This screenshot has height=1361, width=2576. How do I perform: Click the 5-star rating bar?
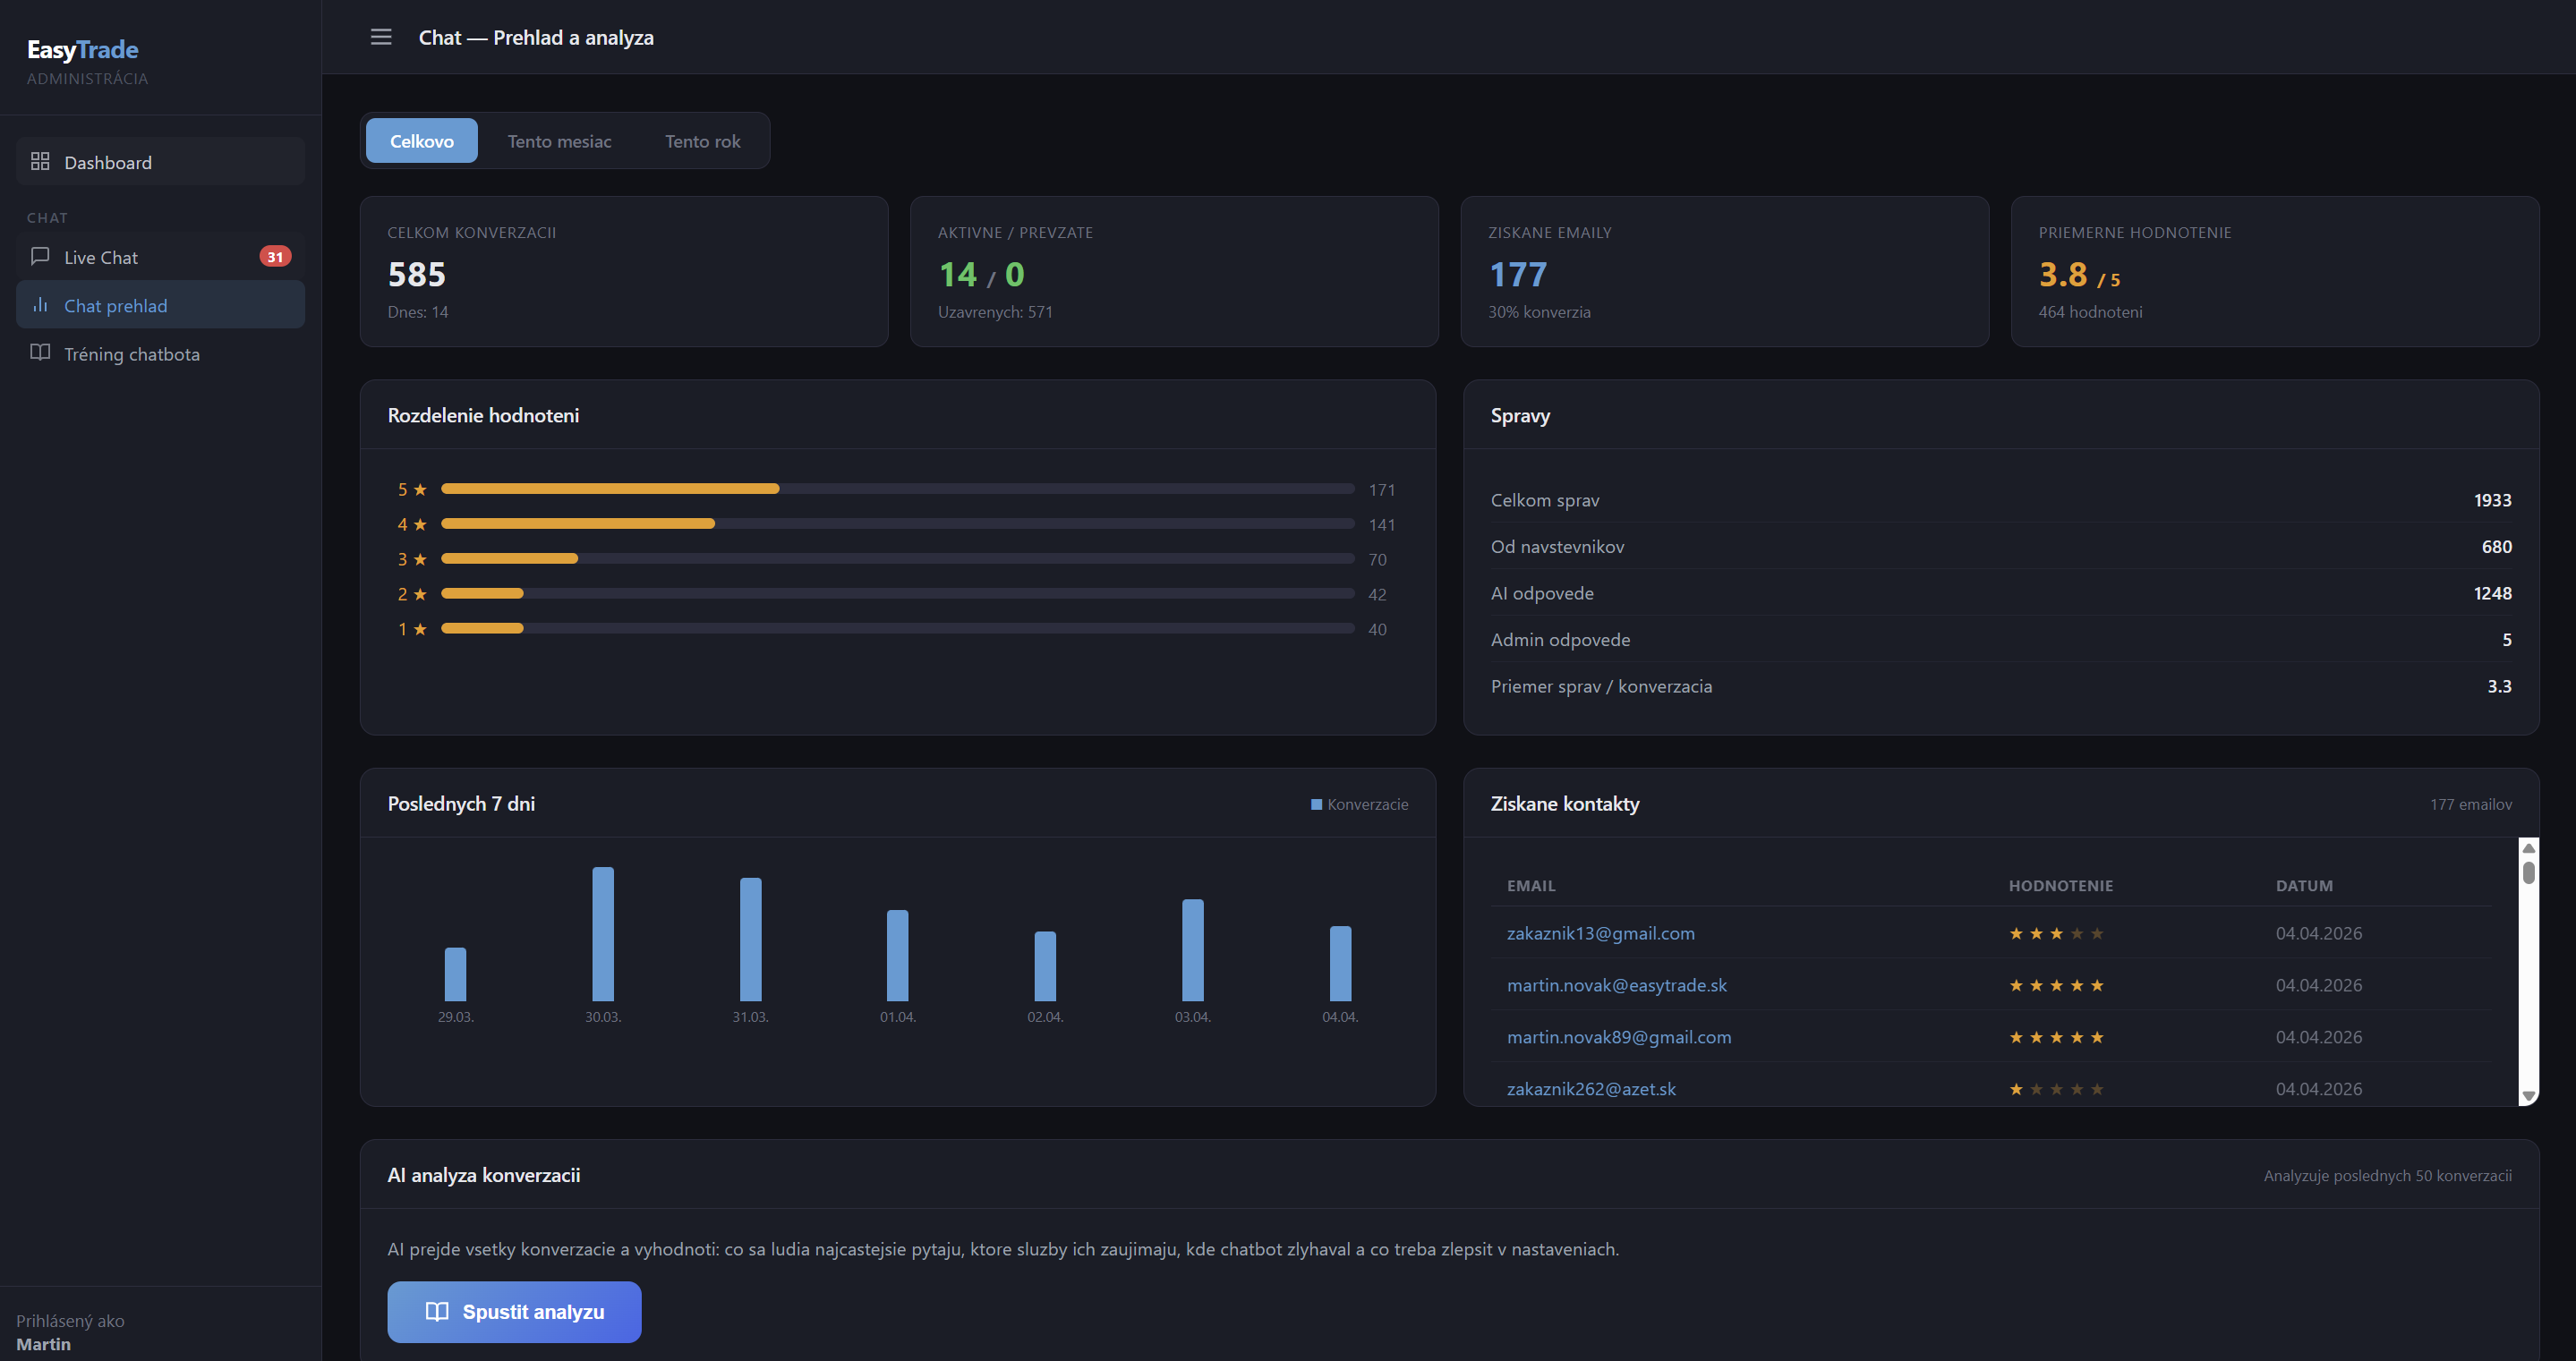(x=610, y=488)
